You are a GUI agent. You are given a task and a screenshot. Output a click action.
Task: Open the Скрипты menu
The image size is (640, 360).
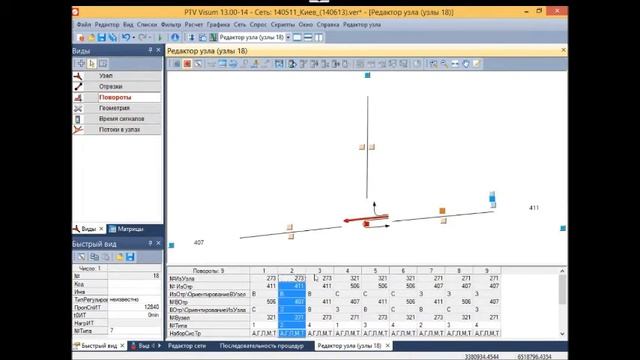pyautogui.click(x=282, y=24)
